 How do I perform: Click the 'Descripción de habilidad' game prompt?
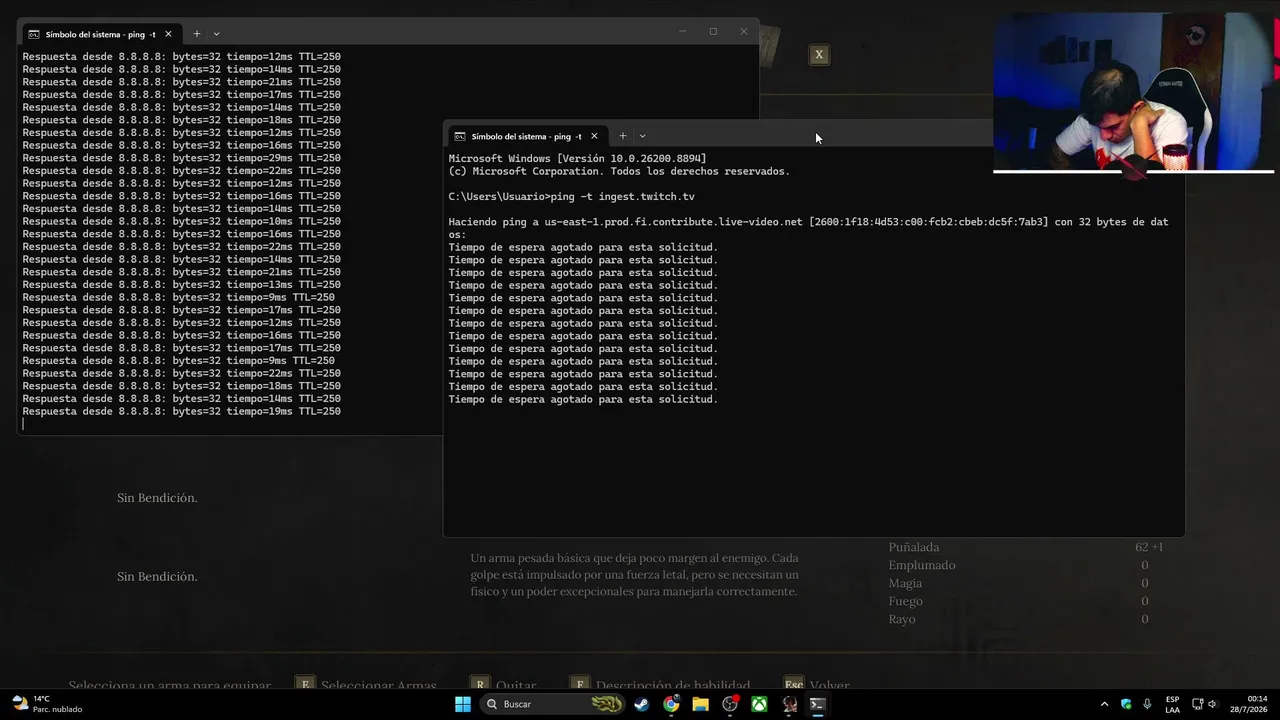click(661, 685)
